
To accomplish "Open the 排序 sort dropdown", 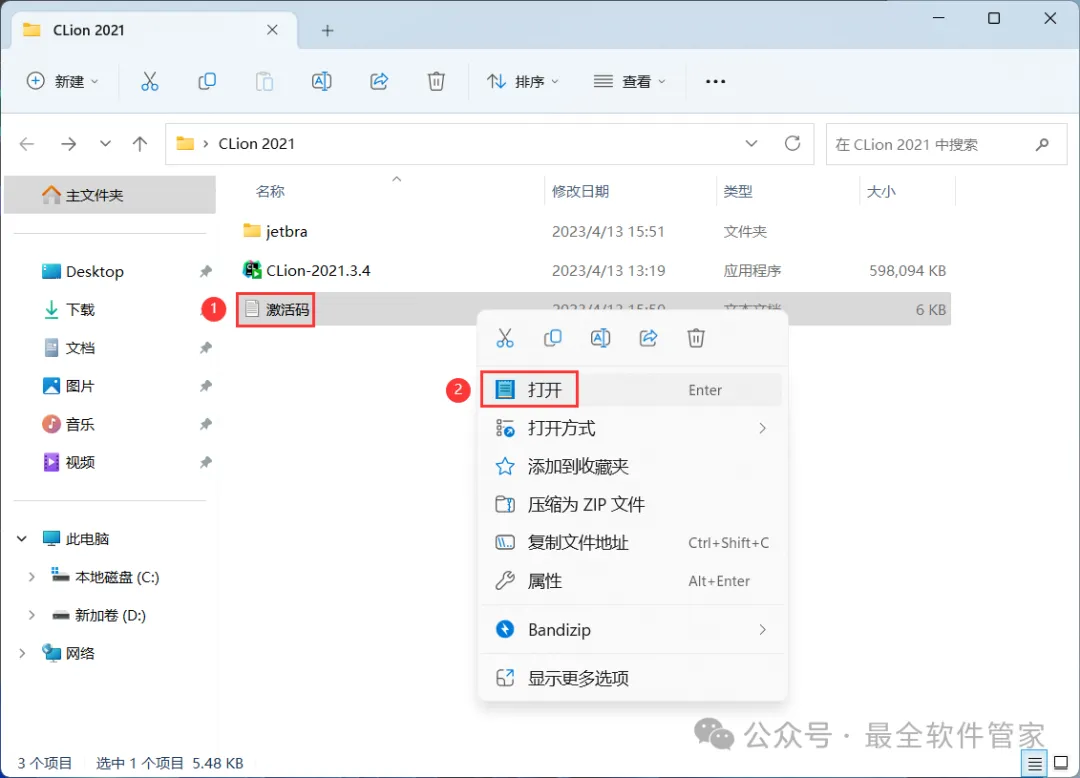I will click(523, 81).
